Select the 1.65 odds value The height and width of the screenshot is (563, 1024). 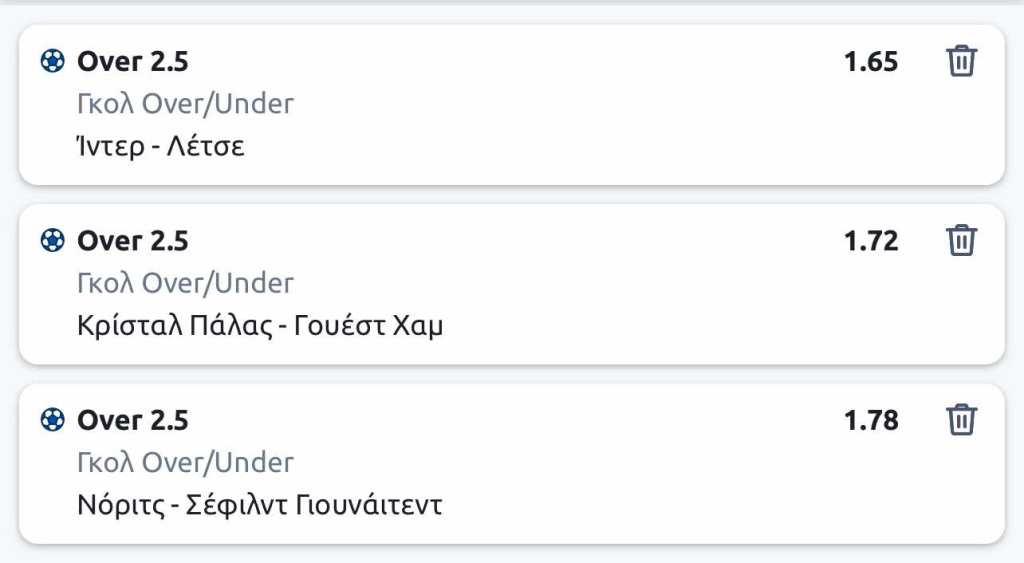click(x=871, y=62)
